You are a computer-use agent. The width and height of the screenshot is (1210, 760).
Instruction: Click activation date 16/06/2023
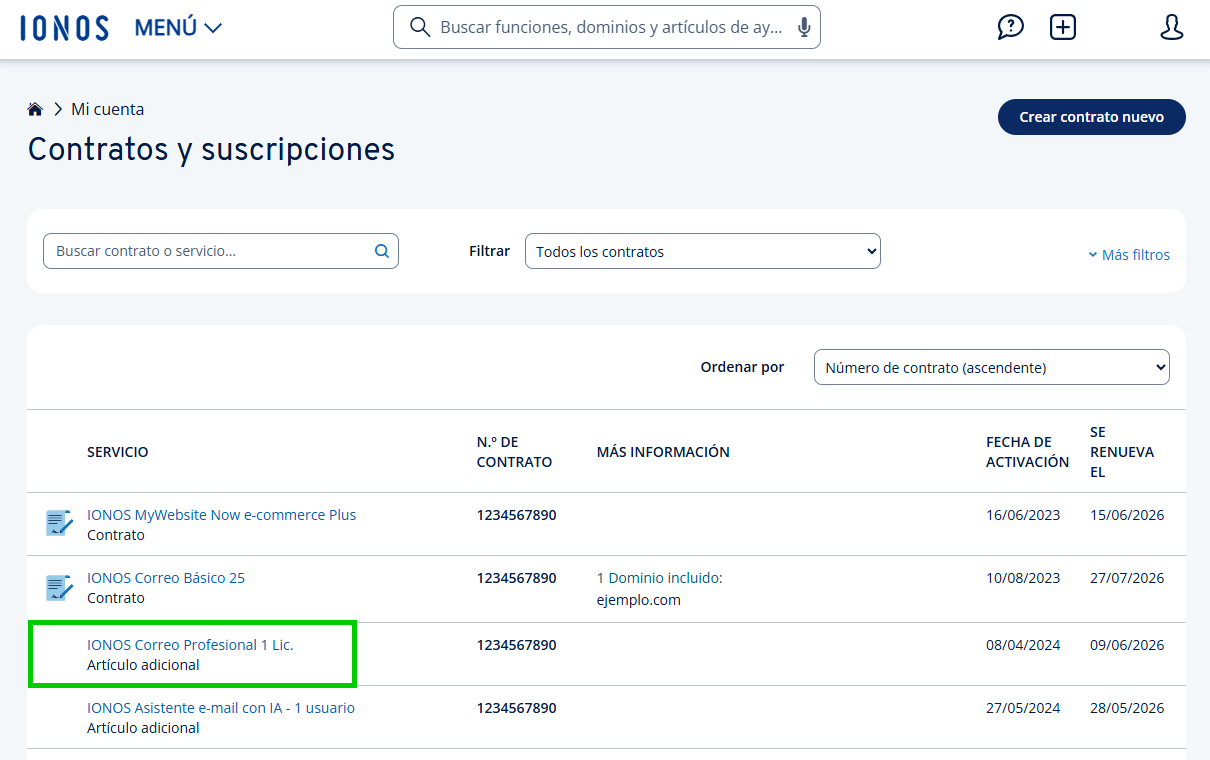pos(1023,515)
